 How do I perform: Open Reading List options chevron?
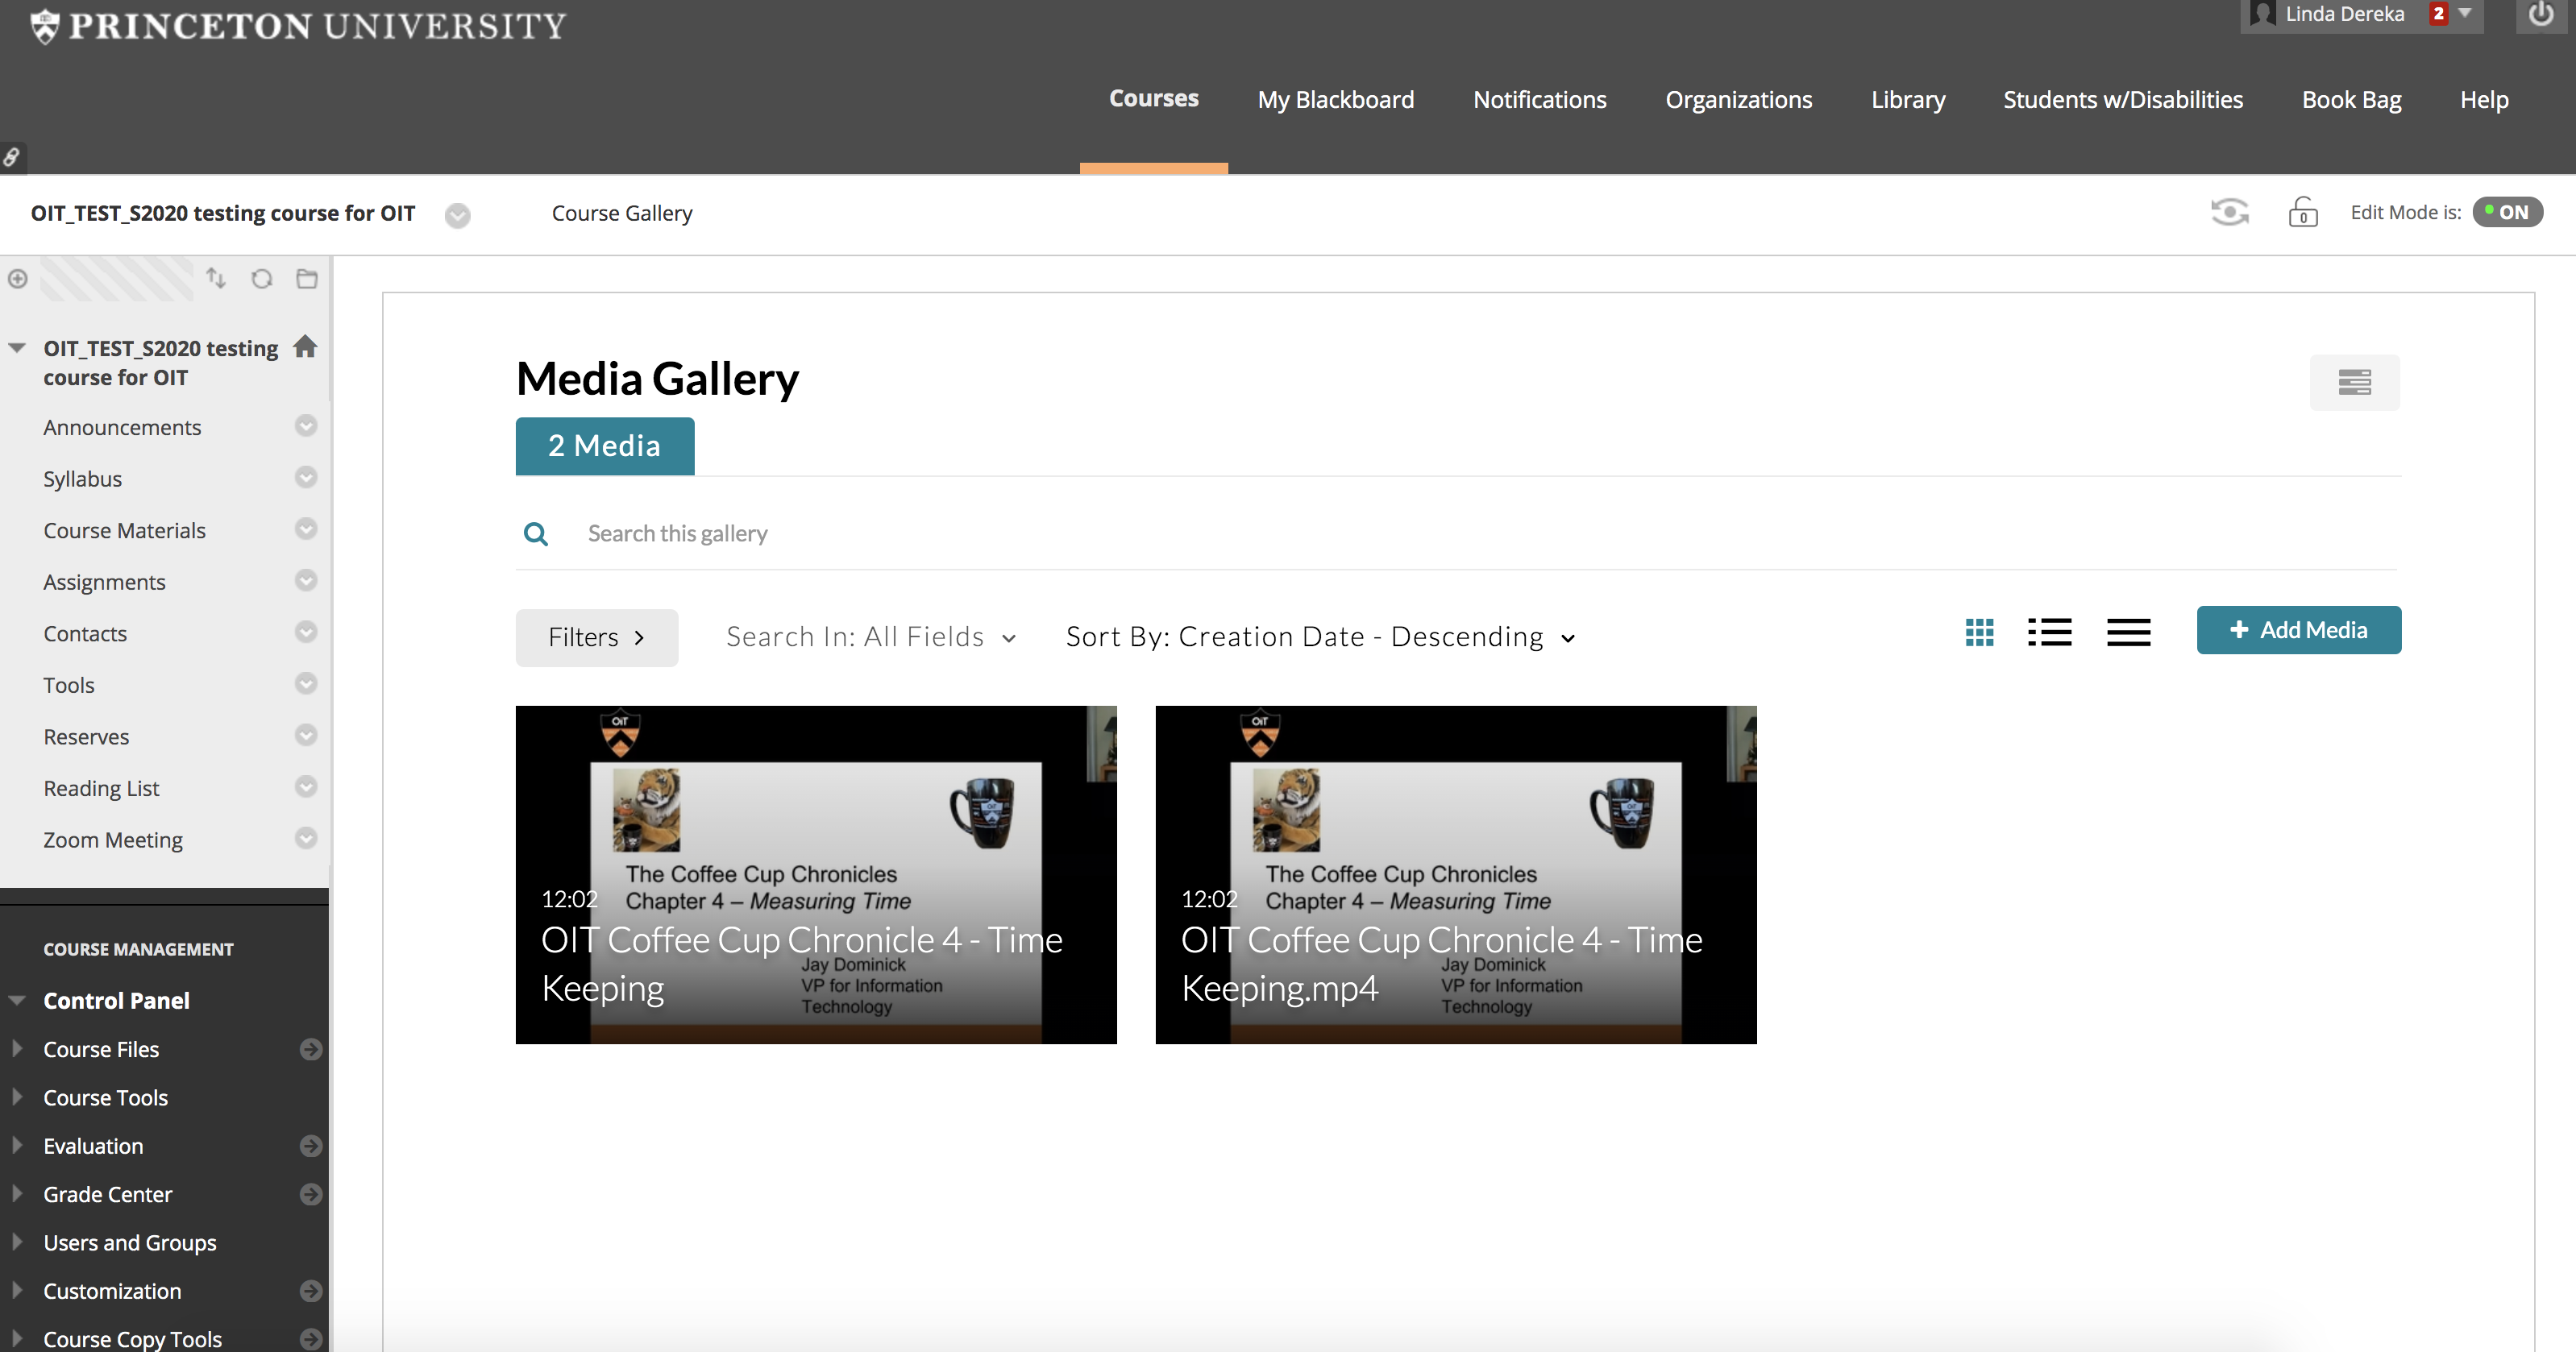point(306,787)
